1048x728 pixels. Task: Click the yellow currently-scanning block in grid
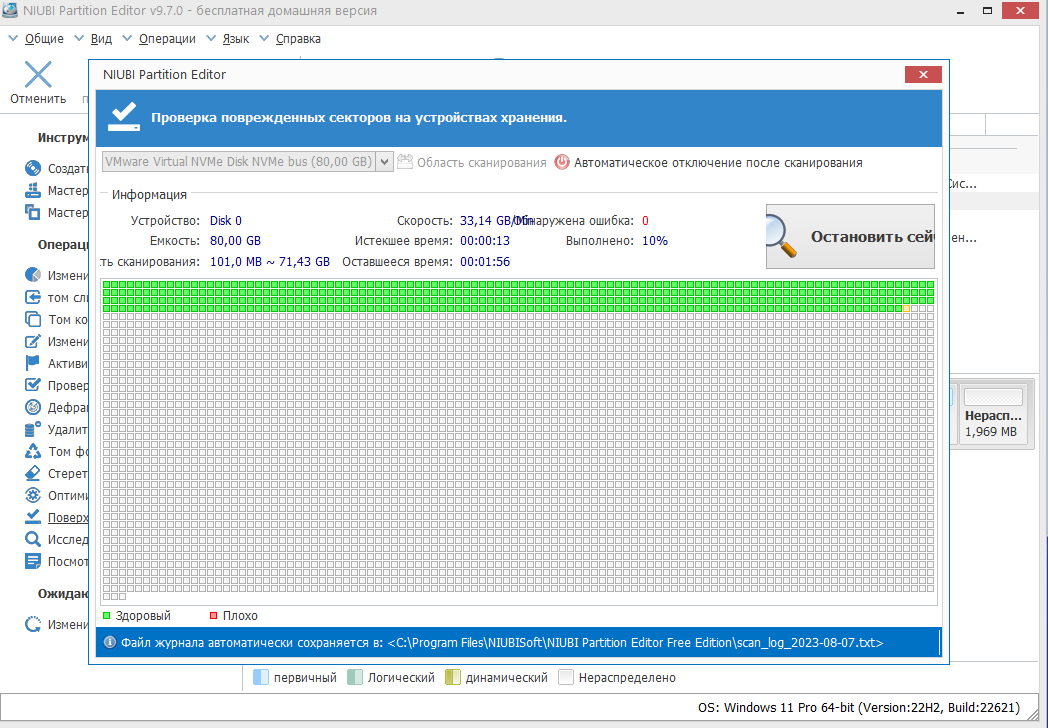click(906, 308)
